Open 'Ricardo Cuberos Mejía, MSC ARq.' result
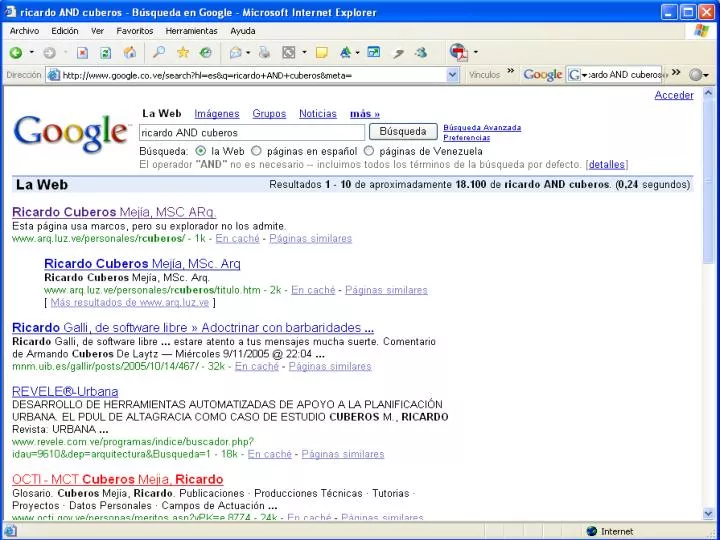This screenshot has width=720, height=540. 114,212
